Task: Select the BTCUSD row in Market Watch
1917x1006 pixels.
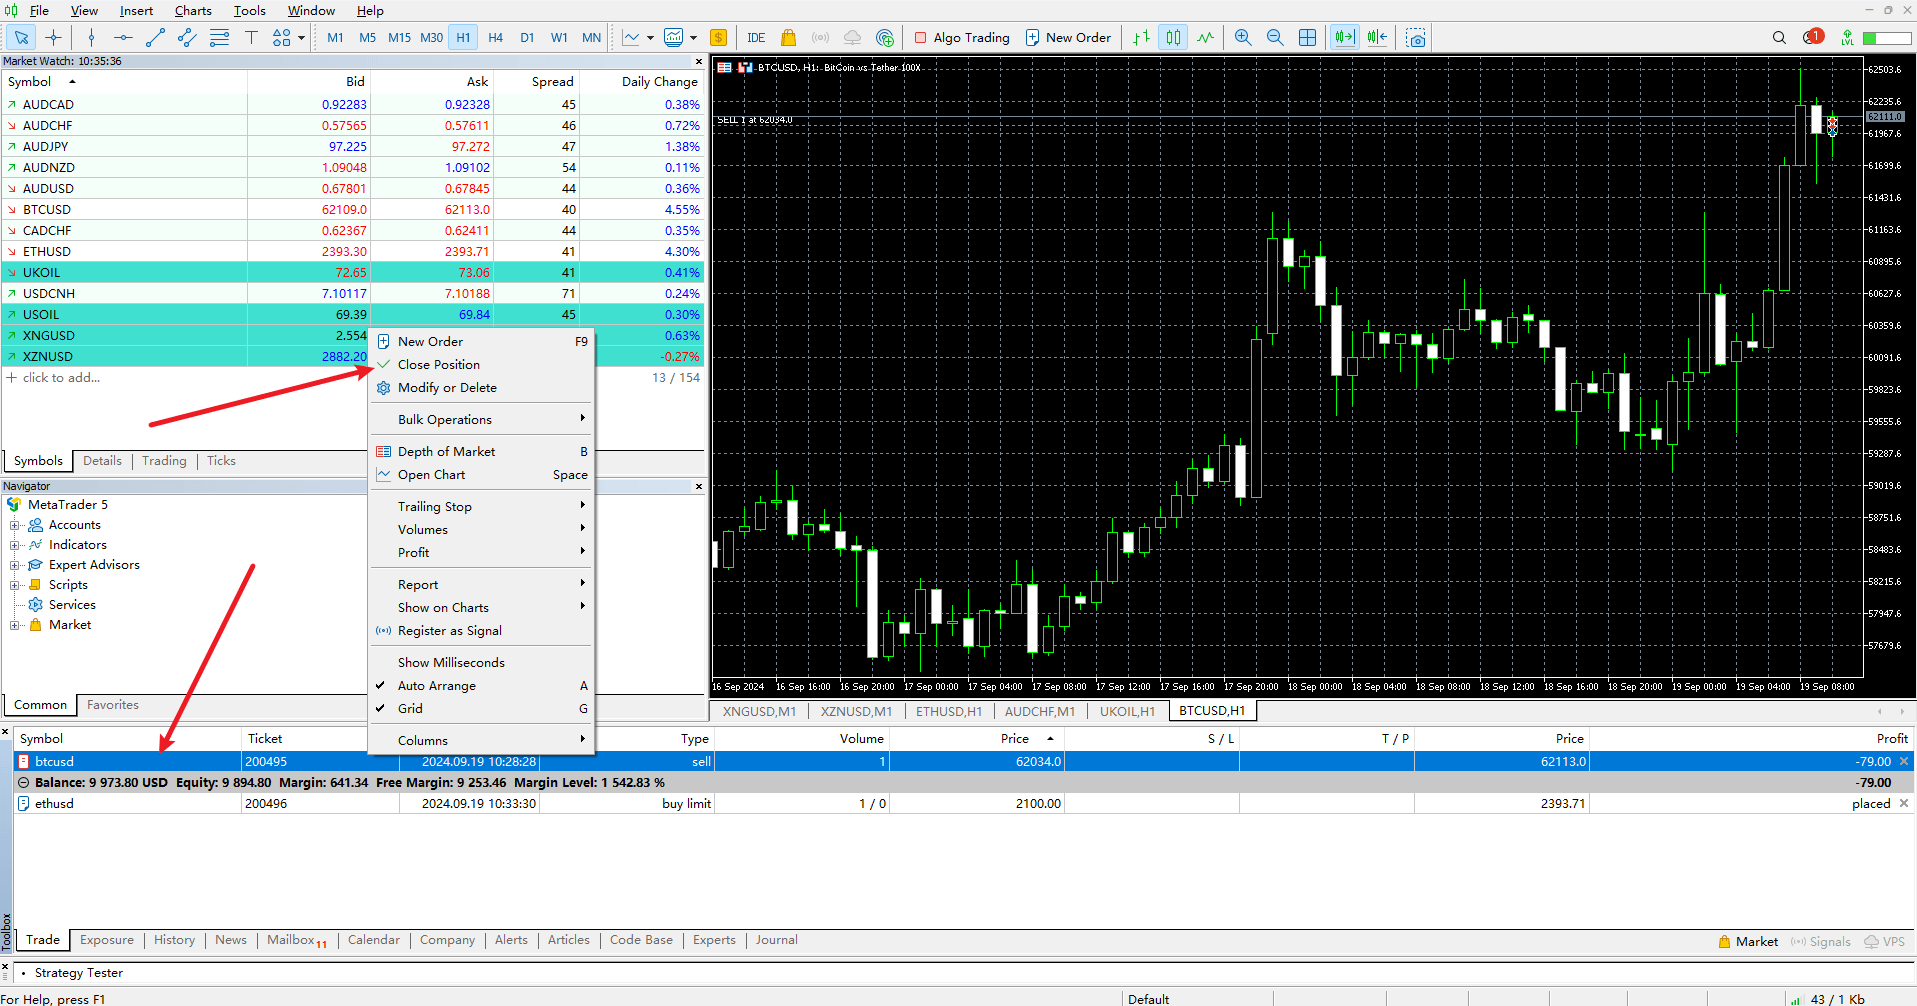Action: click(x=354, y=210)
